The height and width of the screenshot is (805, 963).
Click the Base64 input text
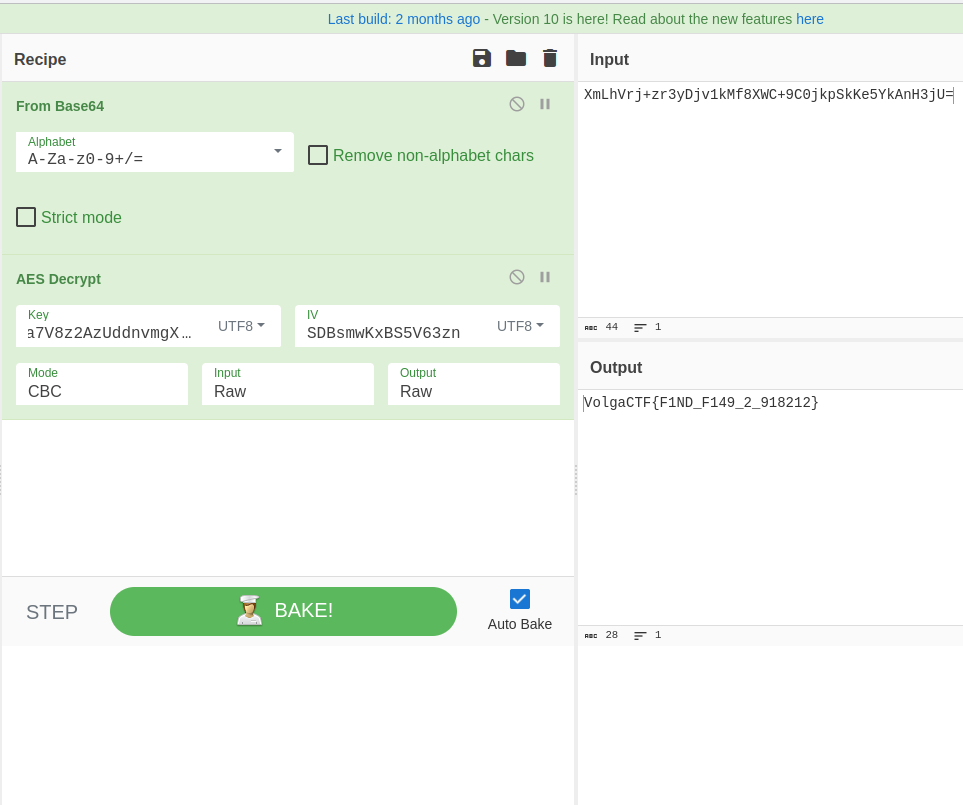coord(768,94)
